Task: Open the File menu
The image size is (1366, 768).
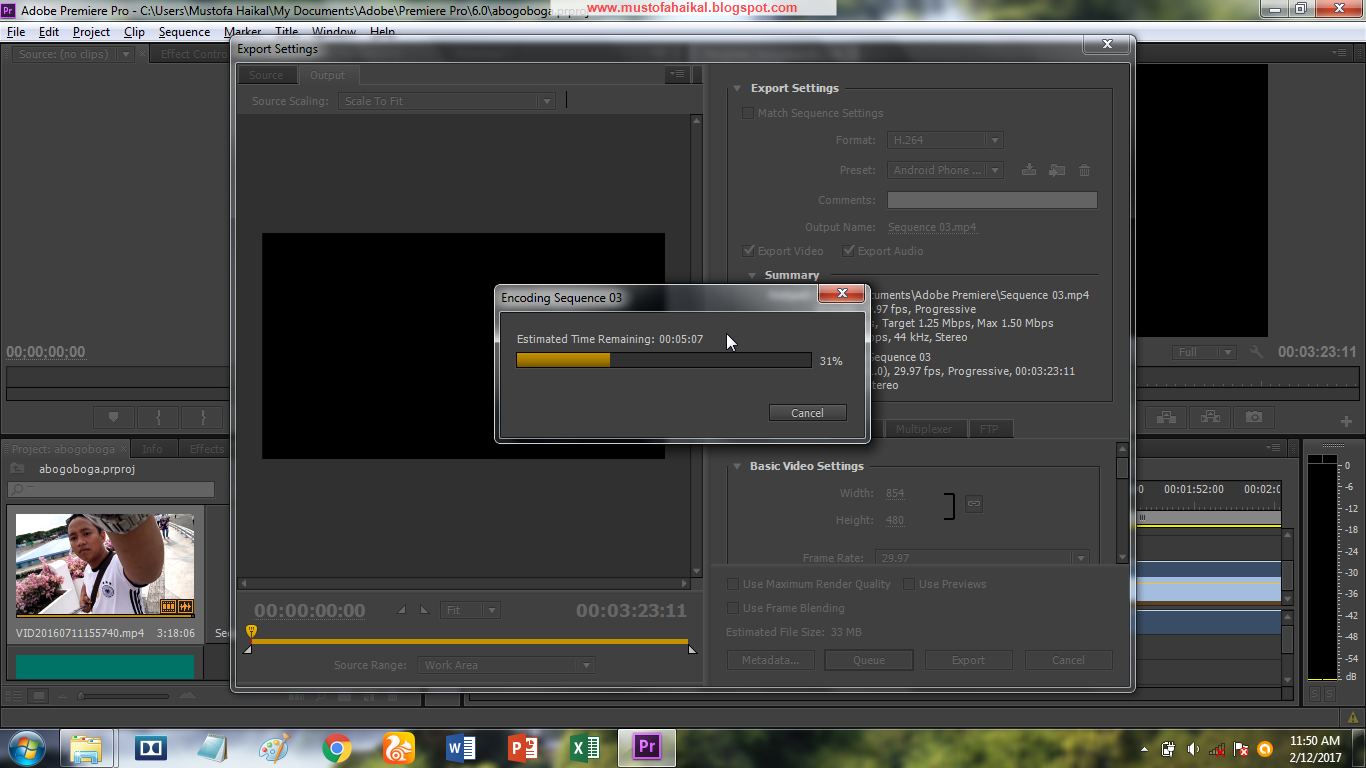Action: (x=16, y=32)
